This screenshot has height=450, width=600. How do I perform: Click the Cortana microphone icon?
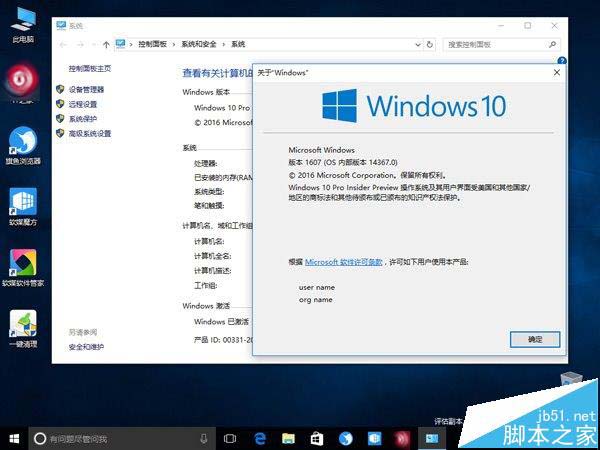tap(204, 439)
